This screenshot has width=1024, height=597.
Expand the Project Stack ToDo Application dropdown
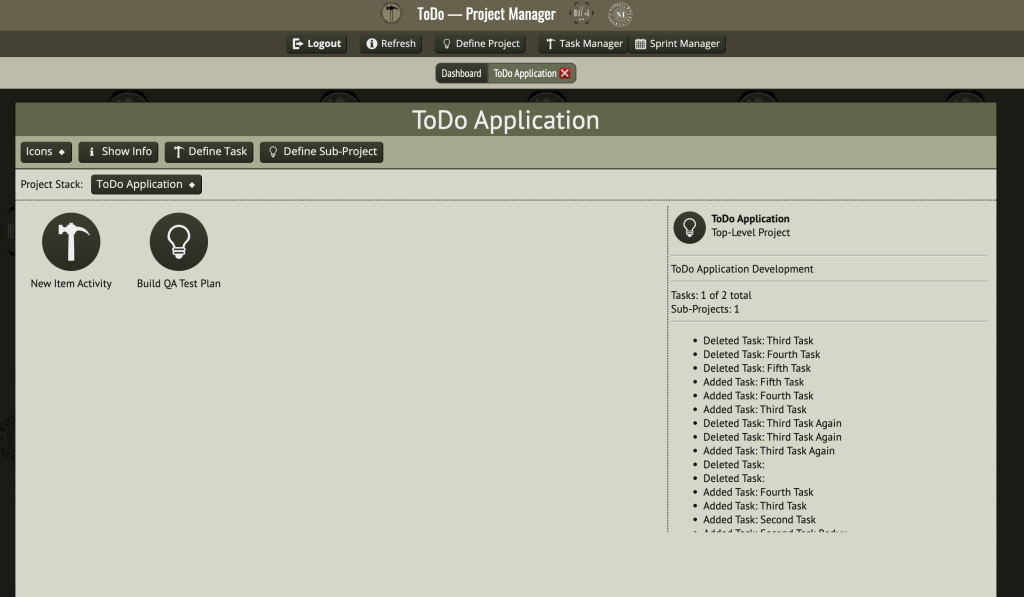coord(146,185)
